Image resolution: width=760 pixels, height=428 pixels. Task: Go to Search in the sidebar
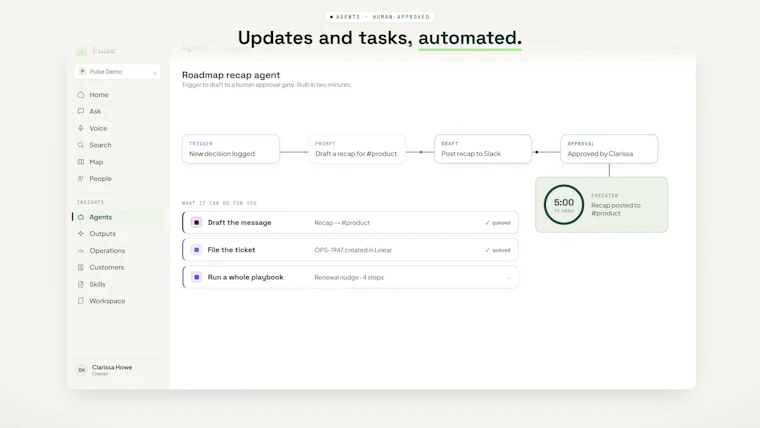[117, 145]
